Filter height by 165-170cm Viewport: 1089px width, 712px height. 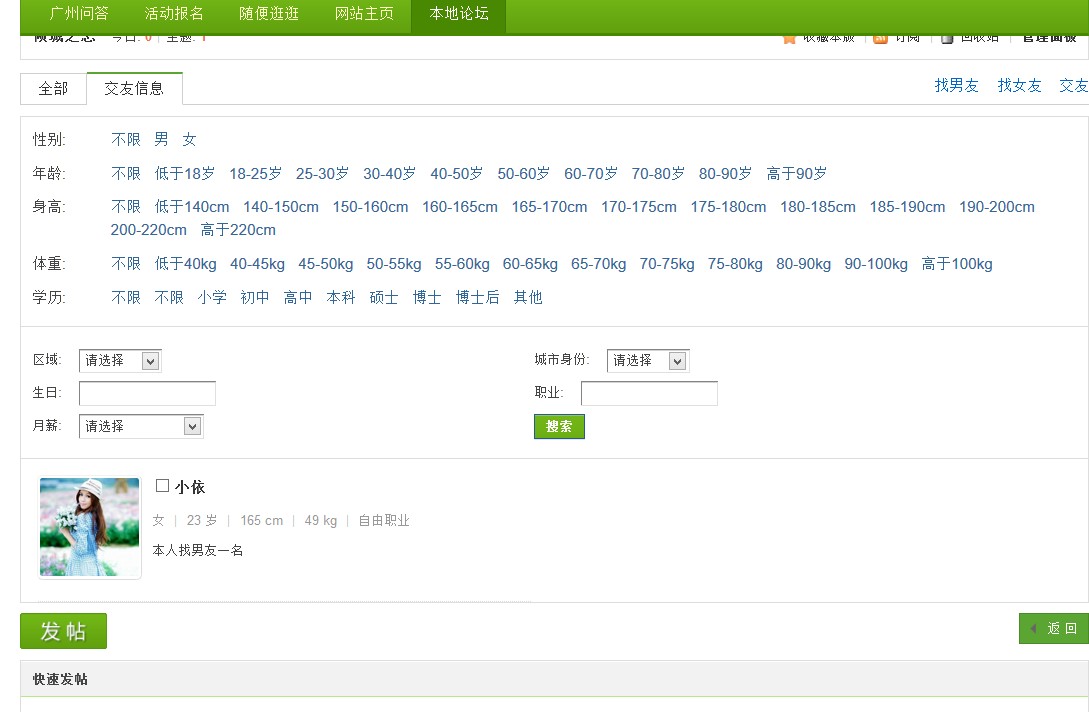click(549, 207)
